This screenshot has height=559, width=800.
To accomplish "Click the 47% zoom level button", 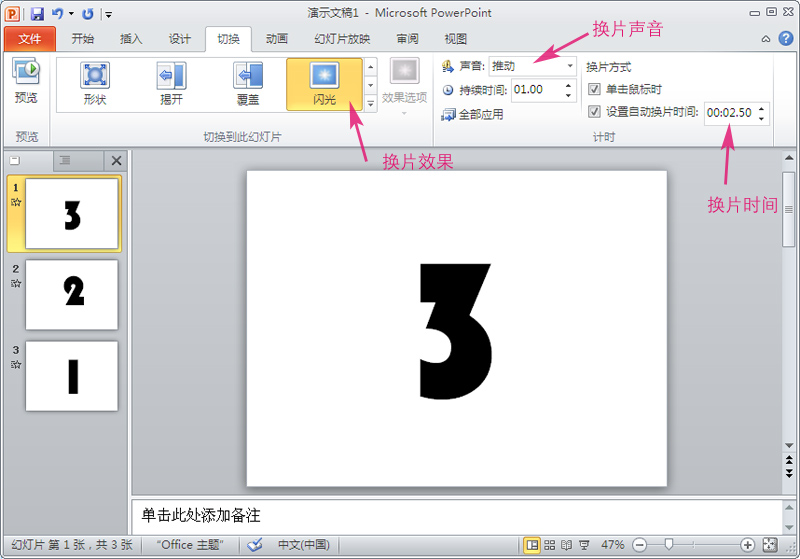I will click(x=612, y=545).
